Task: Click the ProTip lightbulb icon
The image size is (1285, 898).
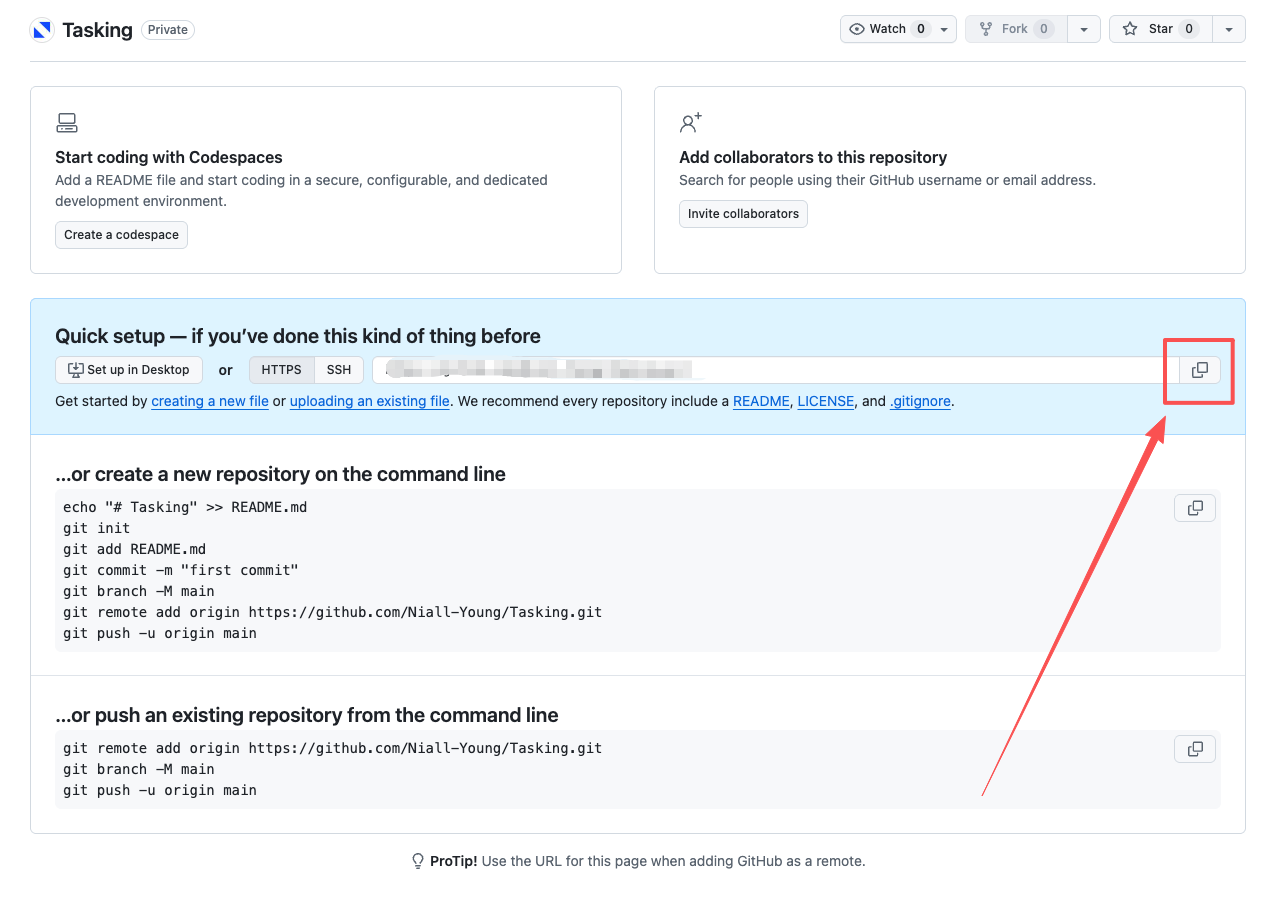Action: tap(419, 861)
